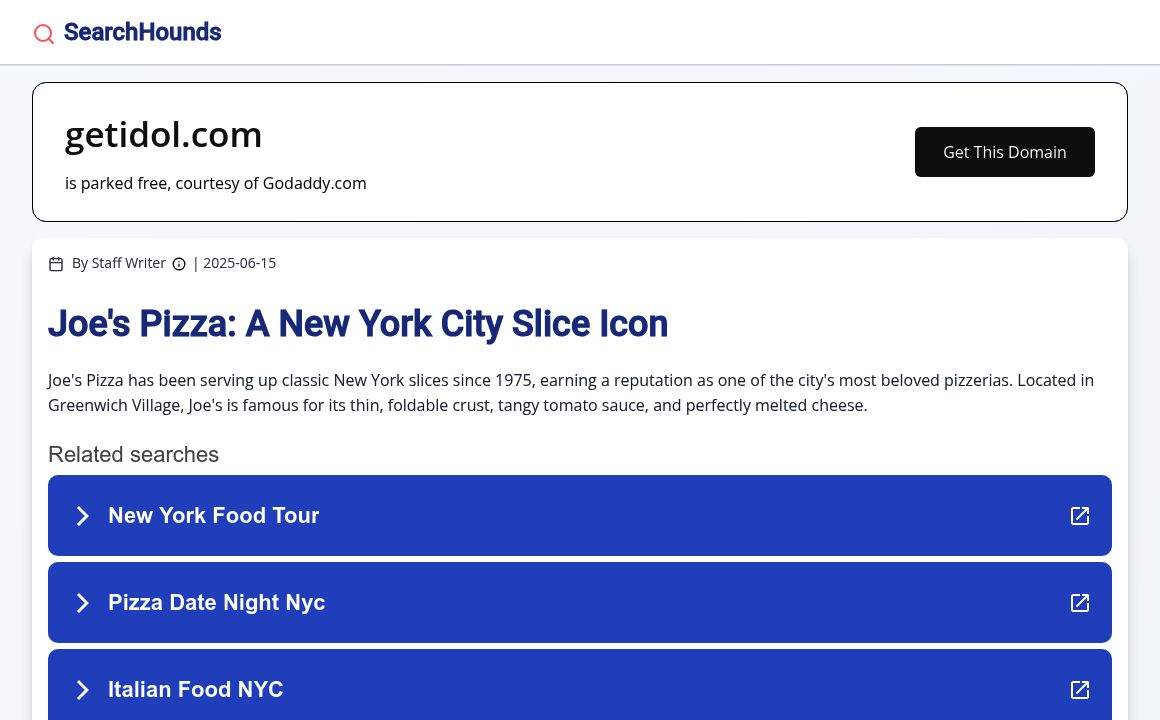Expand the Italian Food NYC chevron
The height and width of the screenshot is (720, 1160).
[83, 690]
